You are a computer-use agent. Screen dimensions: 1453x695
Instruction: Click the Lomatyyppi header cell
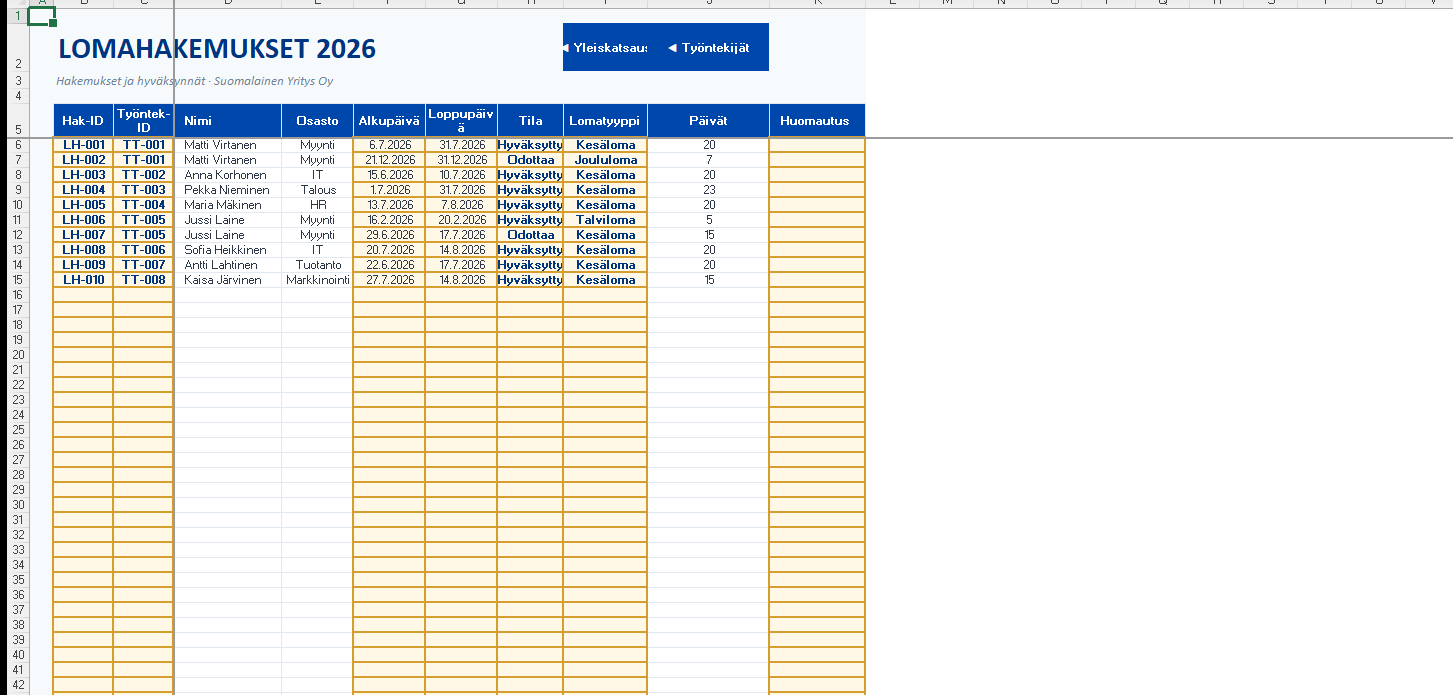coord(605,121)
